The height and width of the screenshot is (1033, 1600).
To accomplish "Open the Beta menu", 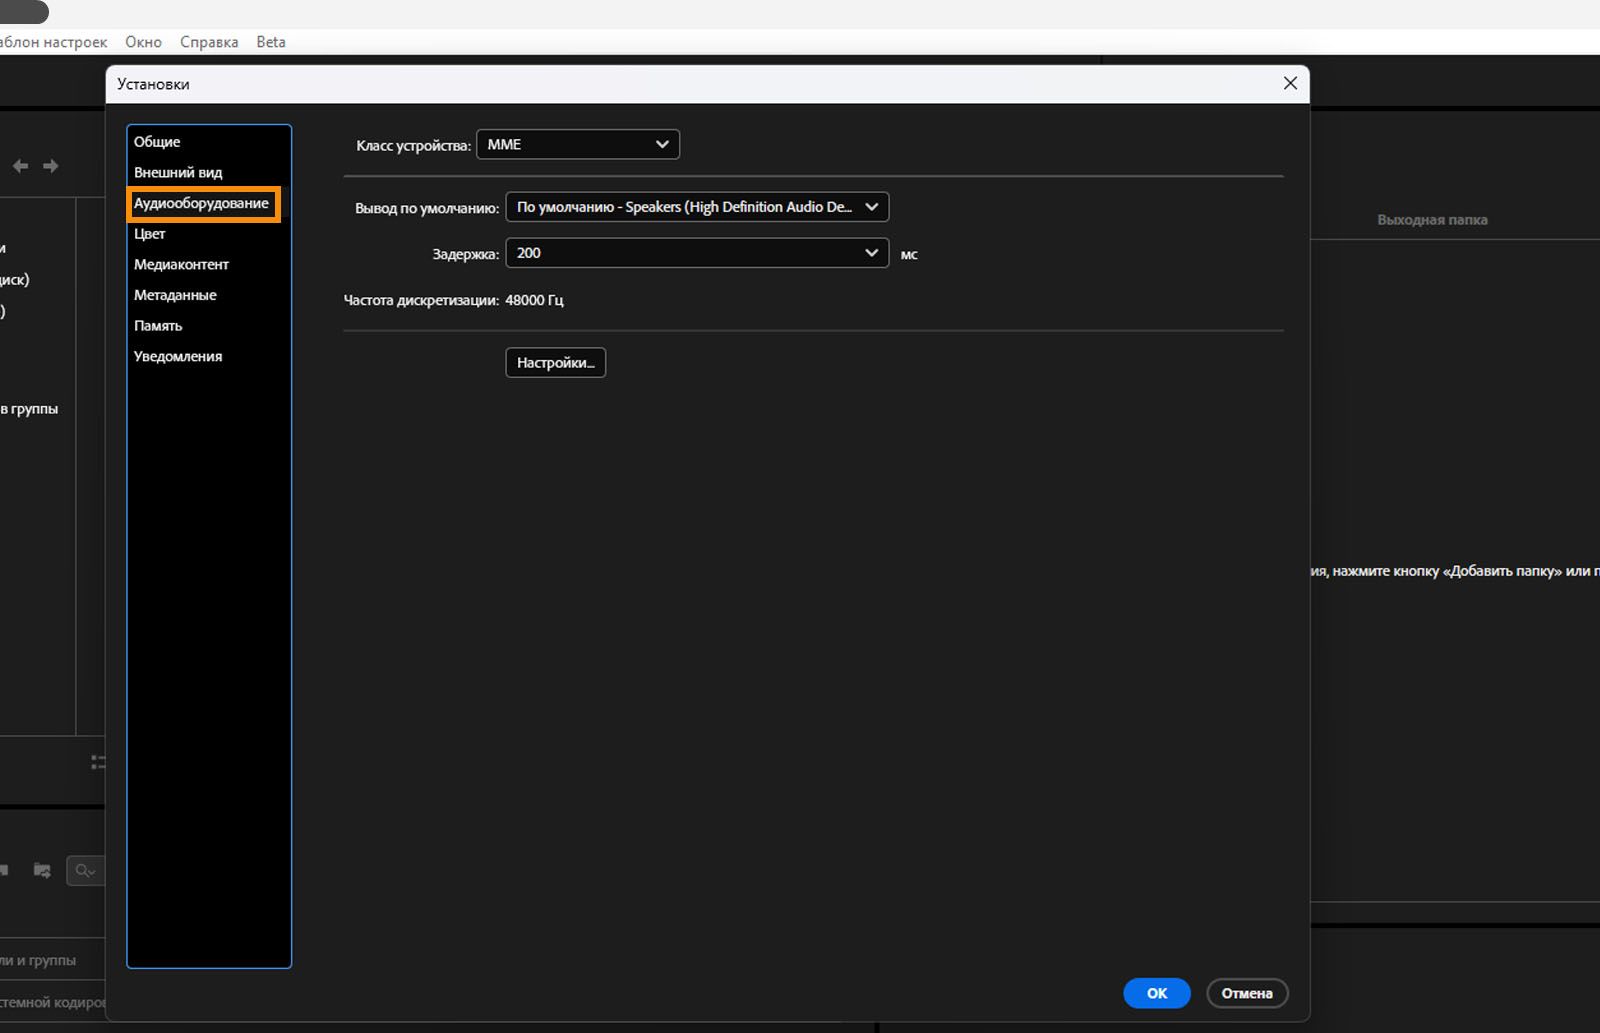I will tap(271, 42).
